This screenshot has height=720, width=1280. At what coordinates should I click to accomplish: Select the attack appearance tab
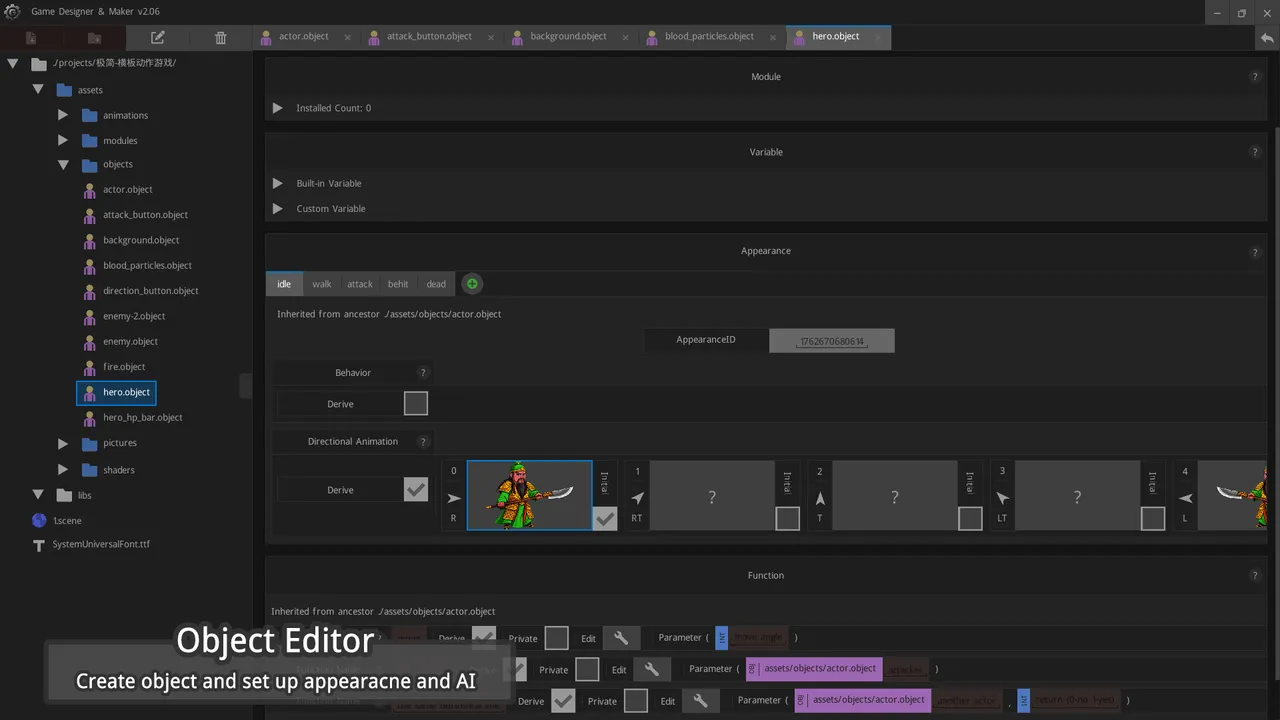360,284
